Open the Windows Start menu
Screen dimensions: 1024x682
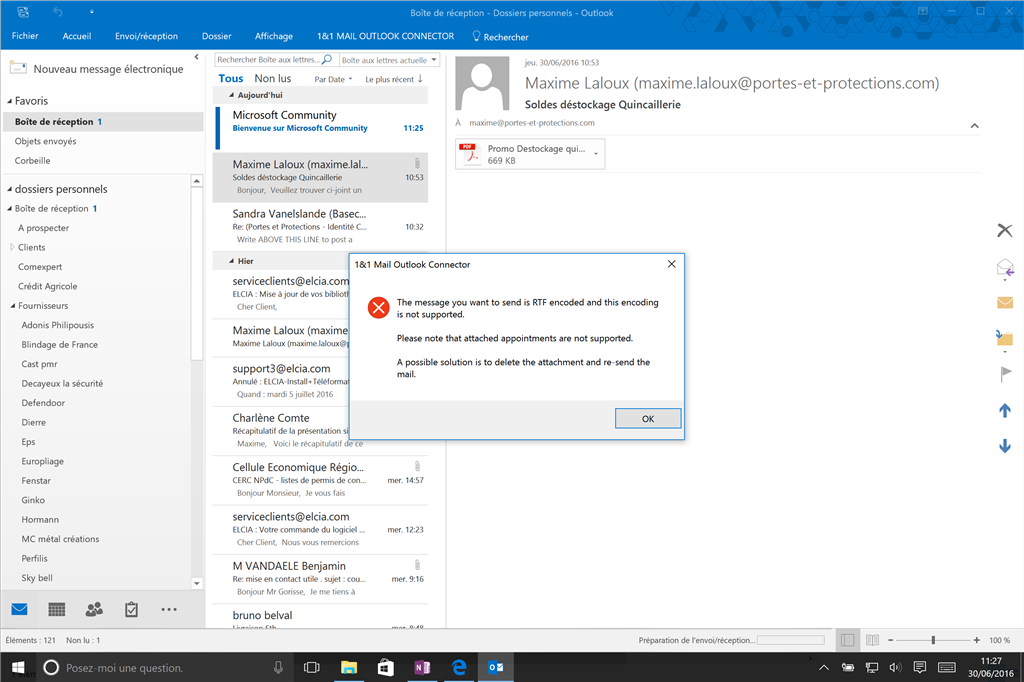(x=18, y=667)
